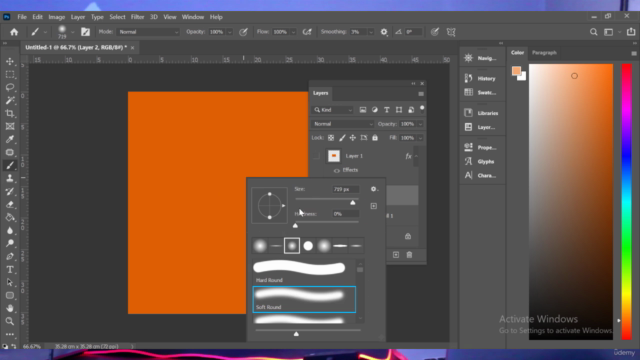Image resolution: width=640 pixels, height=360 pixels.
Task: Select the Path Selection tool
Action: click(10, 282)
